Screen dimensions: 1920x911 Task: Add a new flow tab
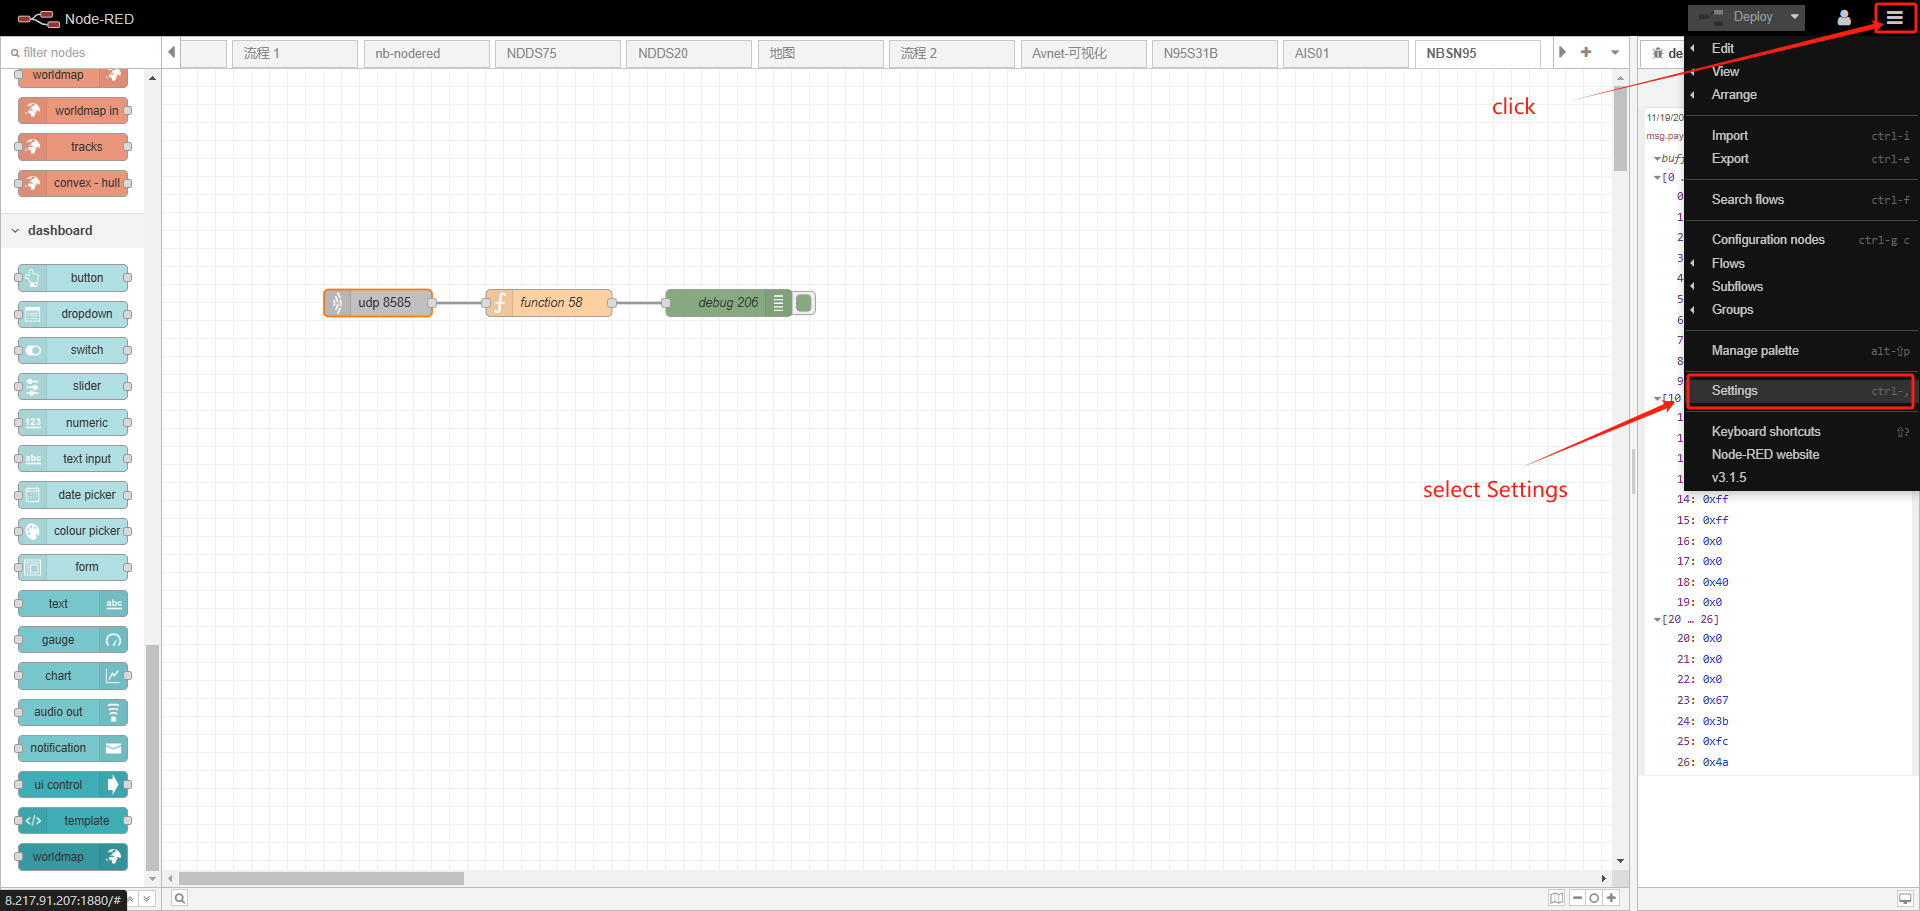[x=1586, y=52]
